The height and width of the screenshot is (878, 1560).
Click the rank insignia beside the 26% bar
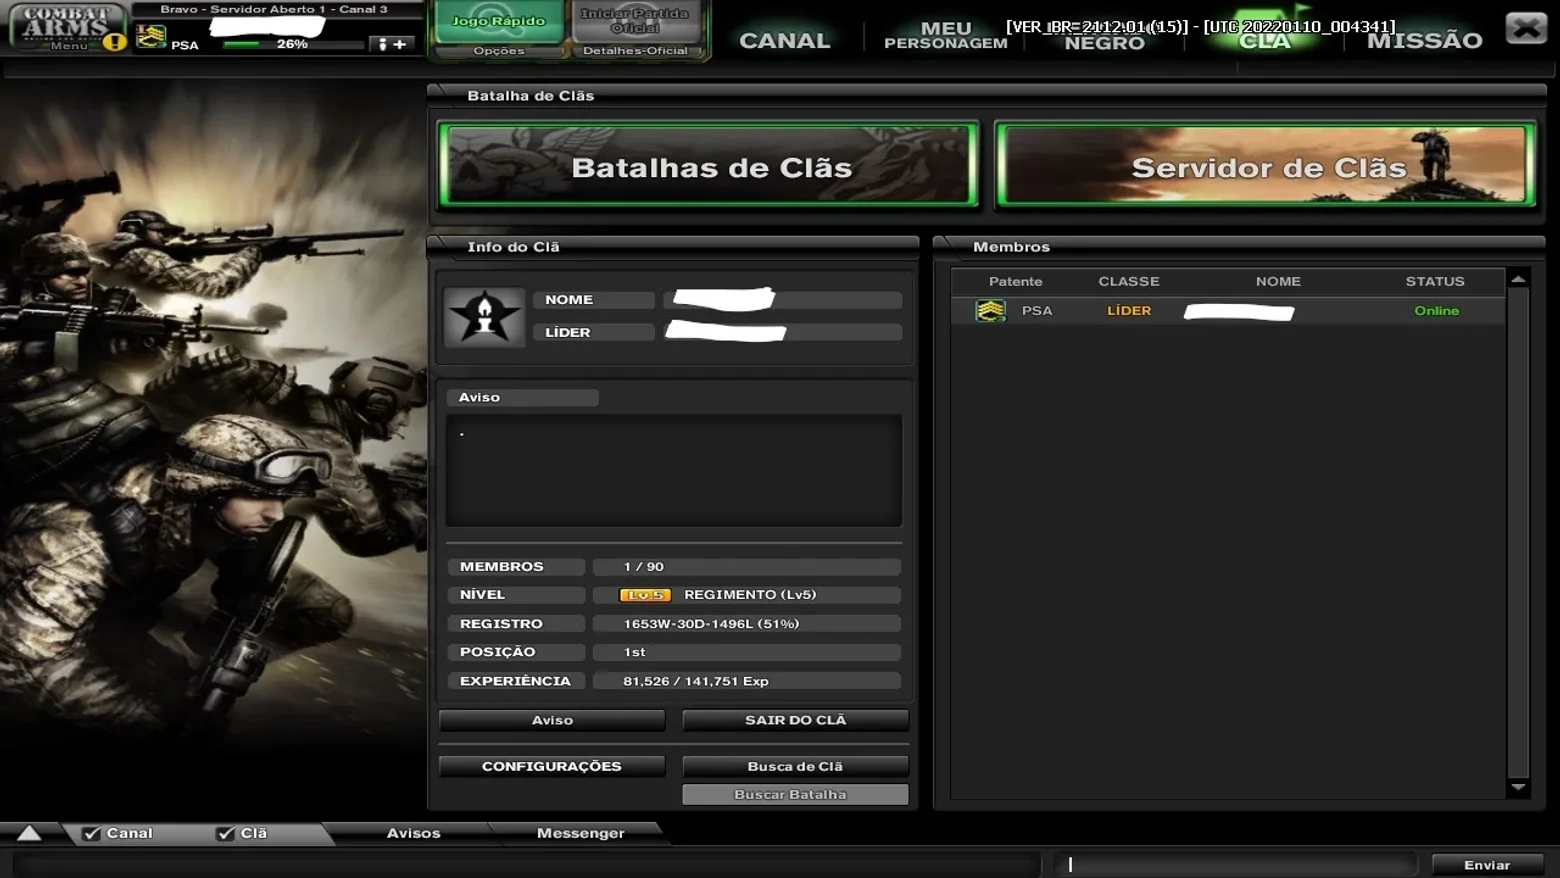pyautogui.click(x=151, y=37)
